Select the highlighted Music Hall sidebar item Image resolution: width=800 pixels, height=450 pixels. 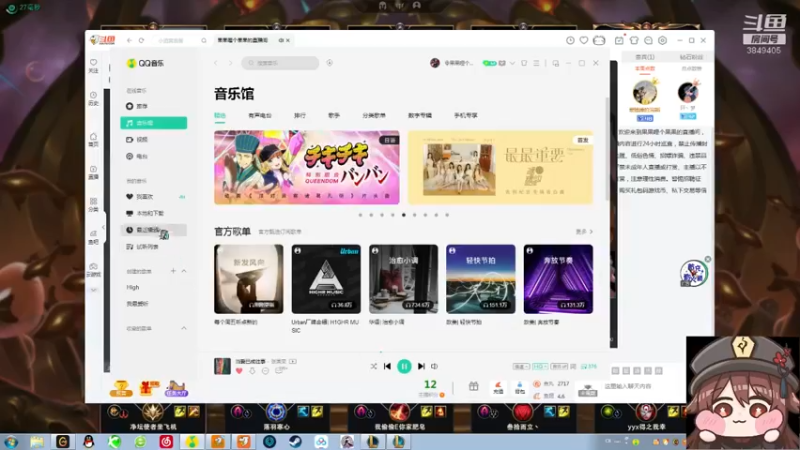pos(154,123)
